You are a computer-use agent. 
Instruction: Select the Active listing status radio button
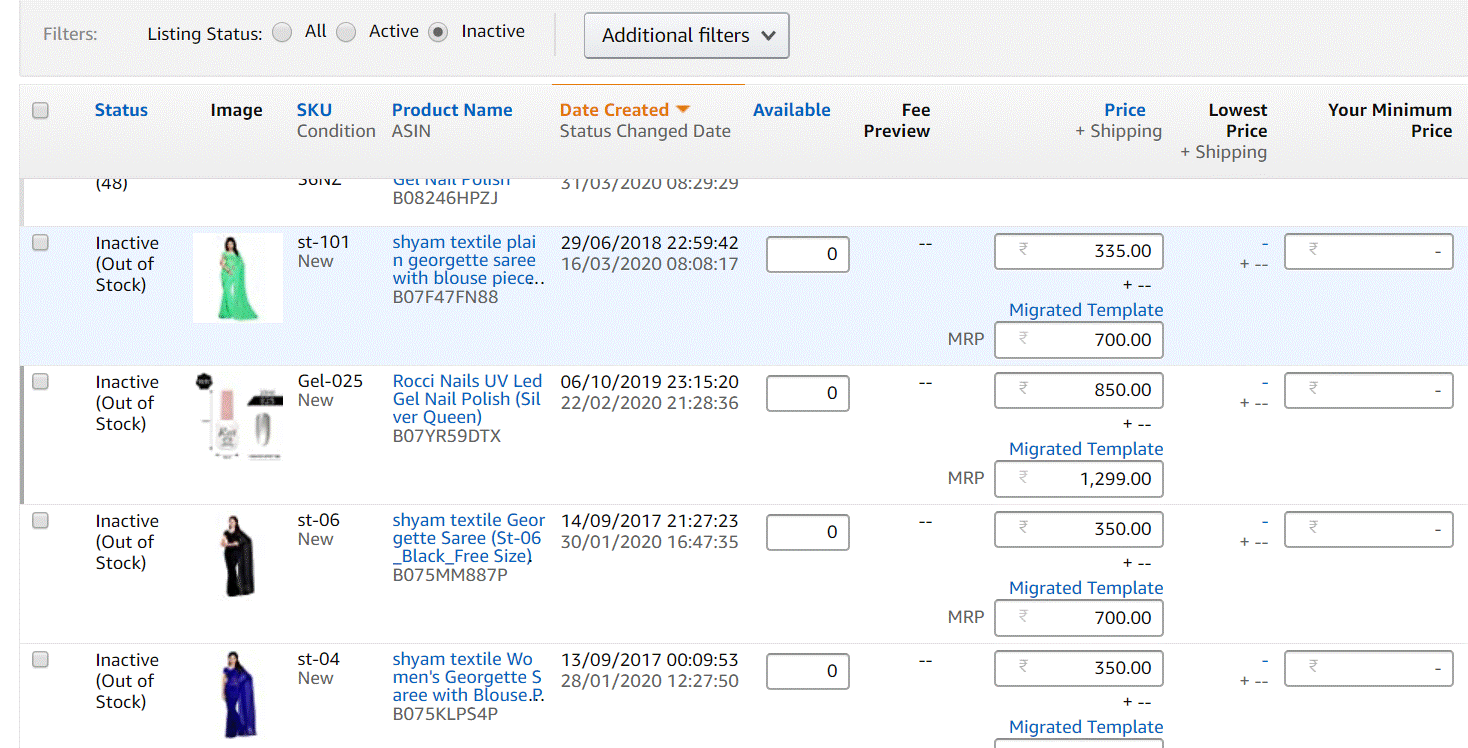(346, 33)
